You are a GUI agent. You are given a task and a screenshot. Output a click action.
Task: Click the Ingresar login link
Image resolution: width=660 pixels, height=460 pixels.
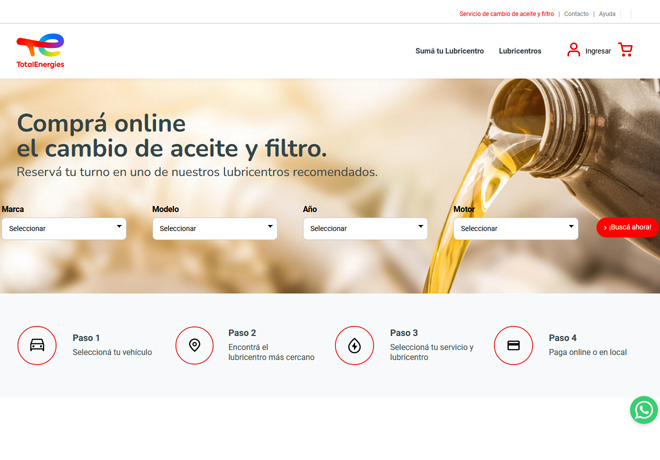(598, 51)
